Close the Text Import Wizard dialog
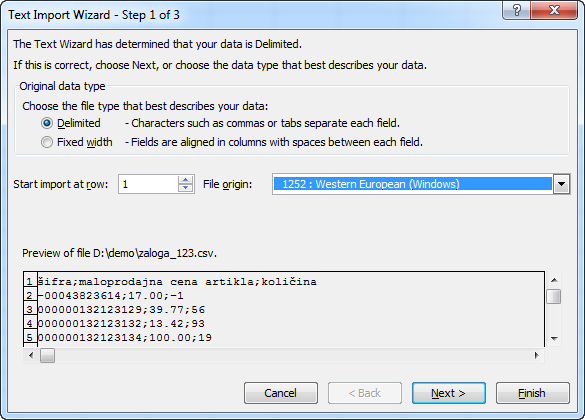 tap(554, 10)
